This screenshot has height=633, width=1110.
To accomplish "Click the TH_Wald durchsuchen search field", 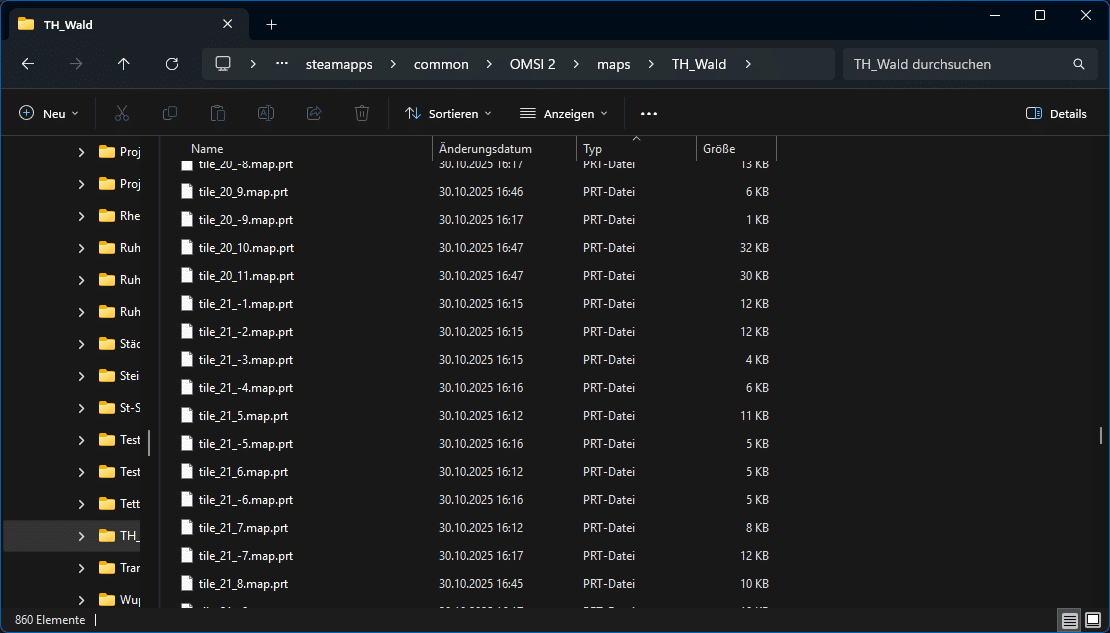I will point(955,64).
